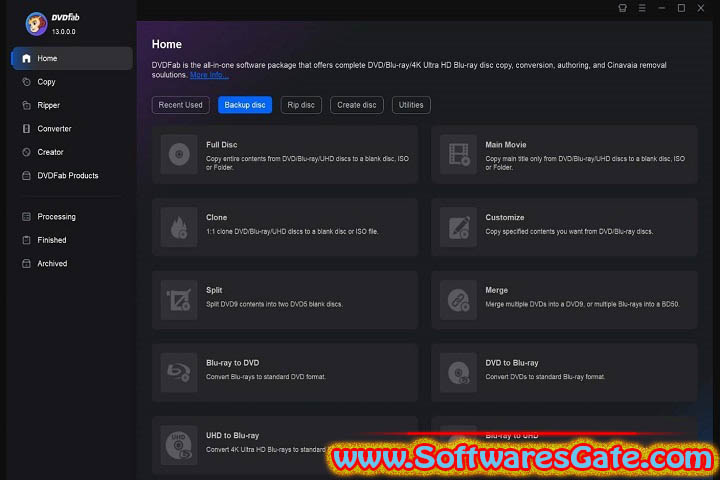Open the Converter module in sidebar
Image resolution: width=720 pixels, height=480 pixels.
pos(54,129)
